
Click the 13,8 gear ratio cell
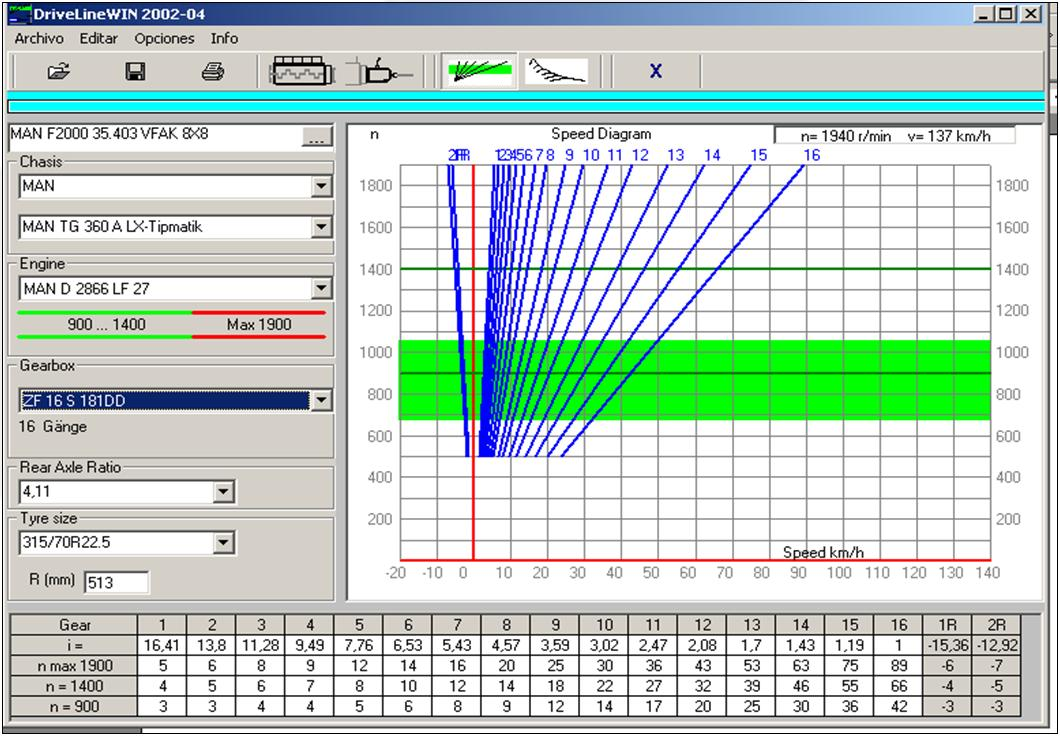click(x=212, y=645)
